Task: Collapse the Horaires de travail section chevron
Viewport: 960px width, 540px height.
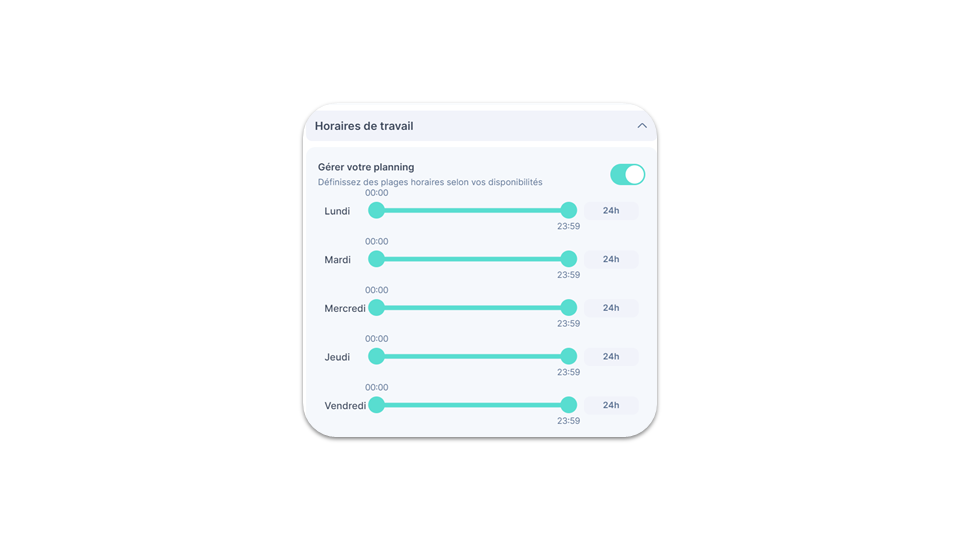Action: 642,126
